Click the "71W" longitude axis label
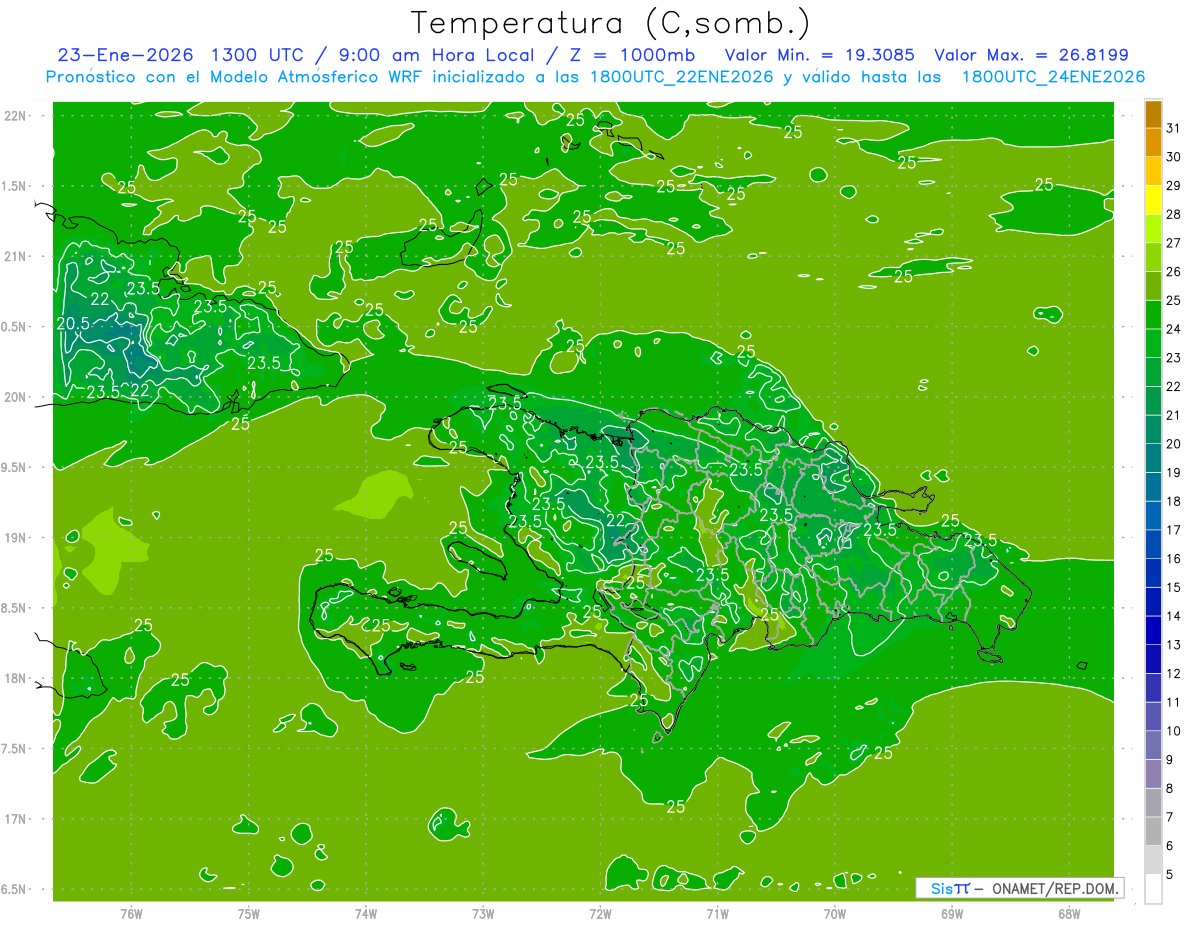The image size is (1200, 927). pyautogui.click(x=717, y=913)
